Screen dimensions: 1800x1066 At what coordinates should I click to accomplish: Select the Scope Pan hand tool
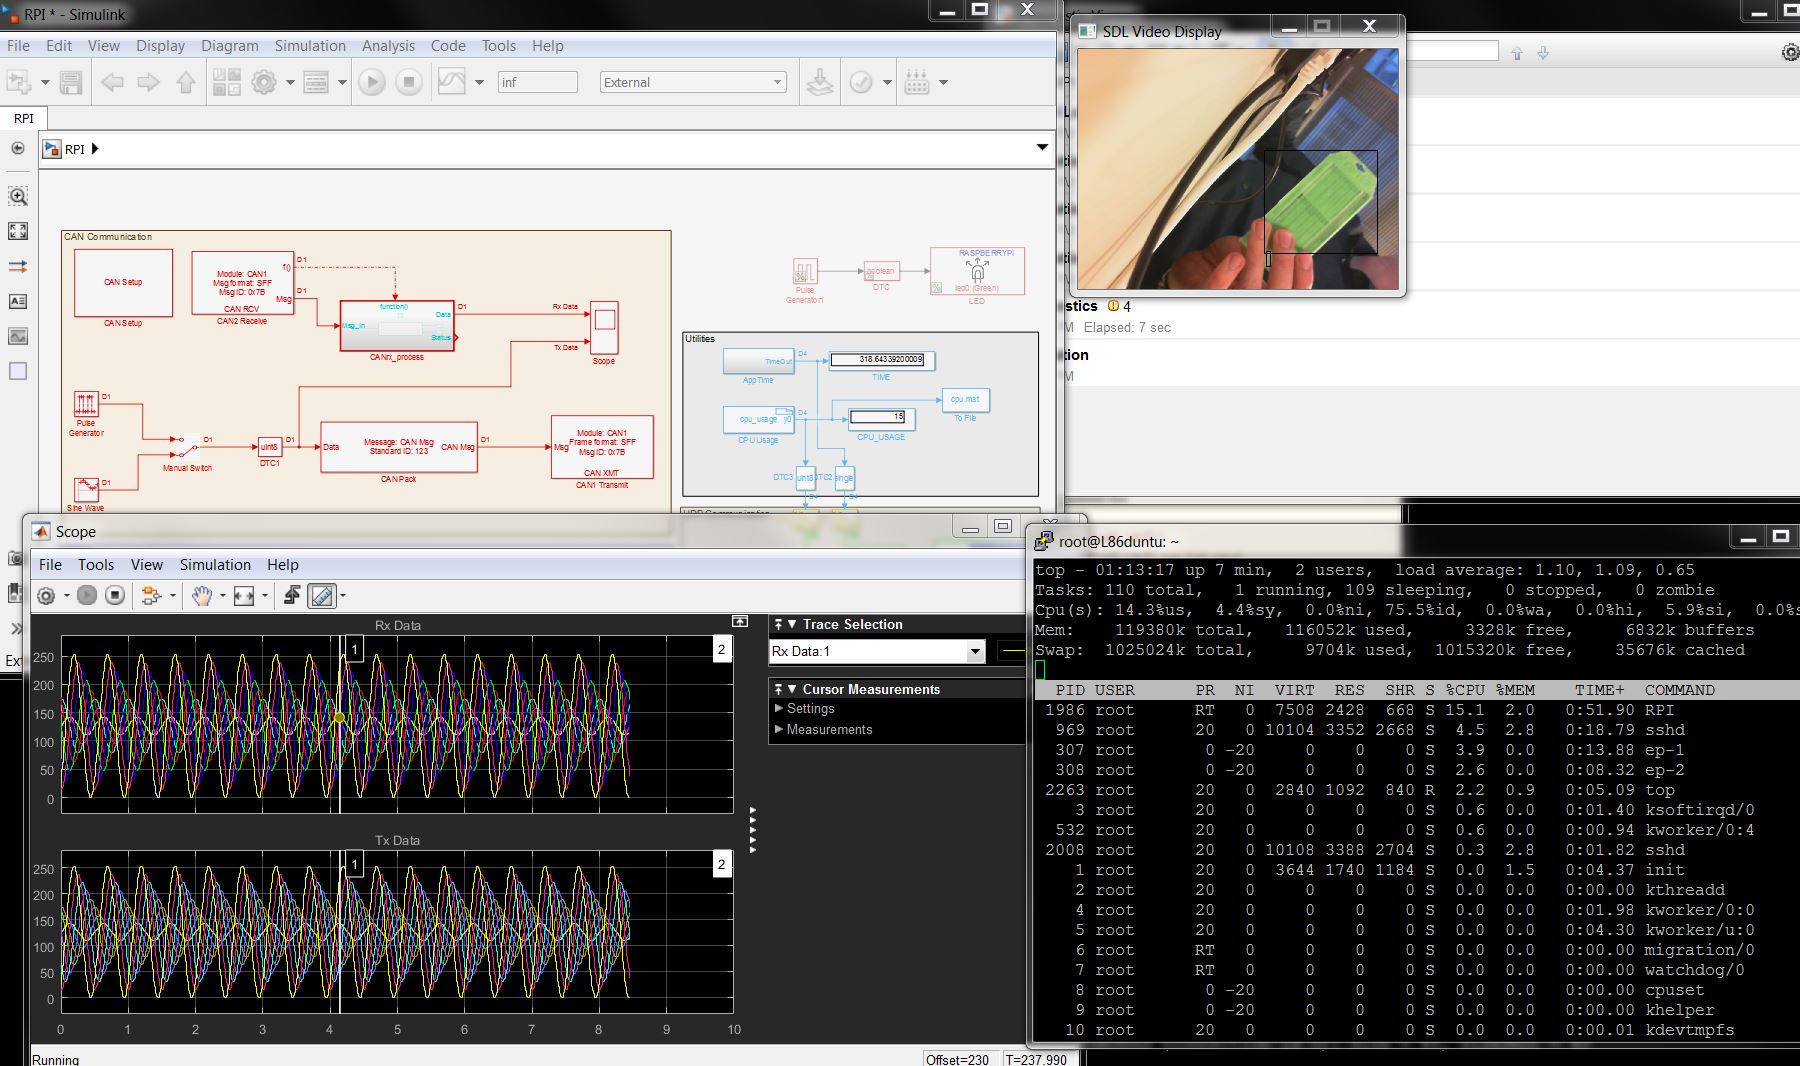[202, 596]
